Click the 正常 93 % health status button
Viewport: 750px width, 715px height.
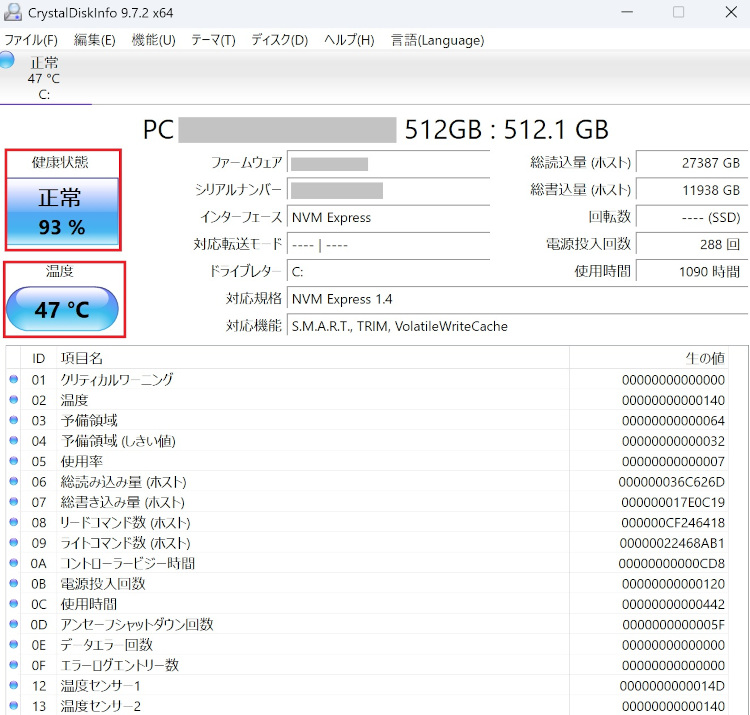(x=63, y=212)
